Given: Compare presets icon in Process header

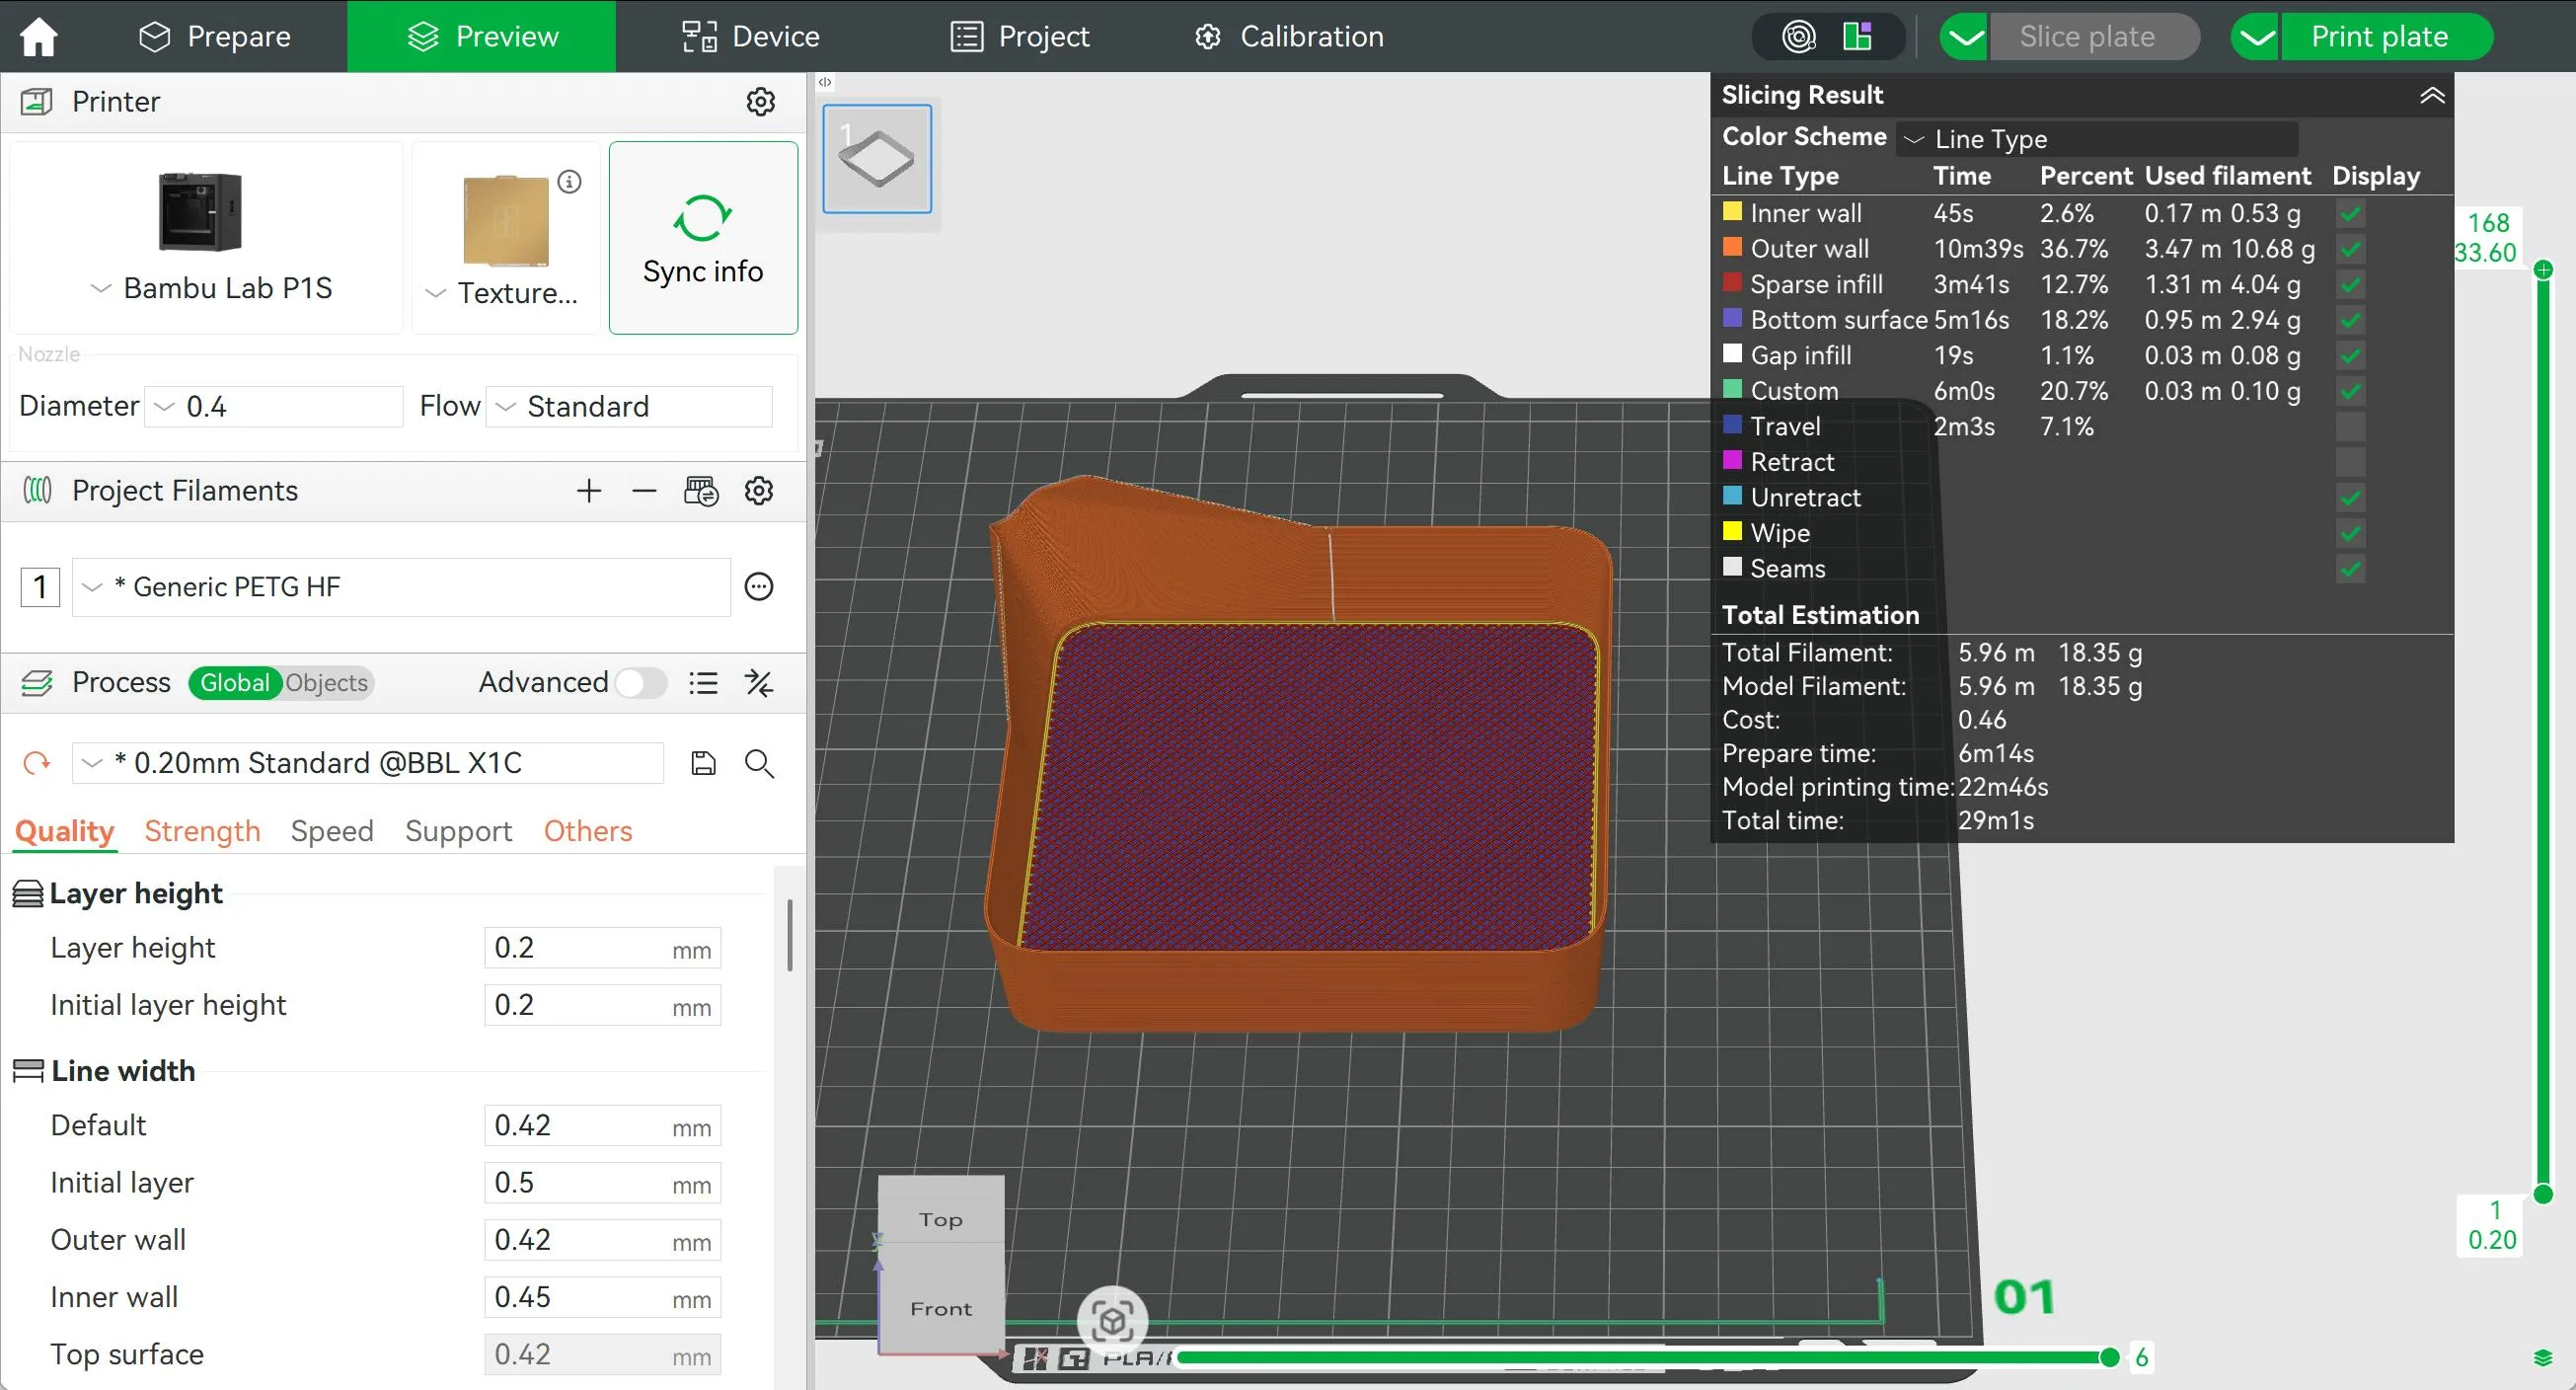Looking at the screenshot, I should coord(759,682).
